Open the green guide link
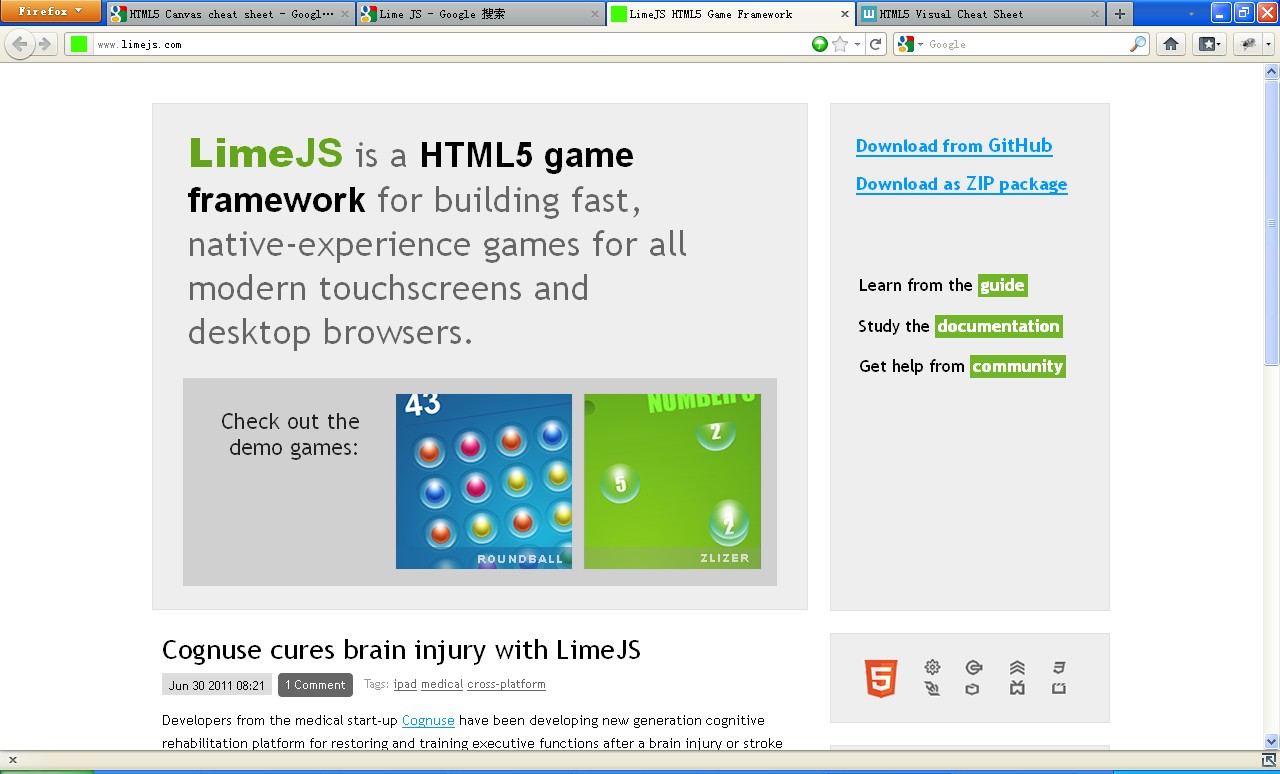The image size is (1280, 774). [1002, 285]
